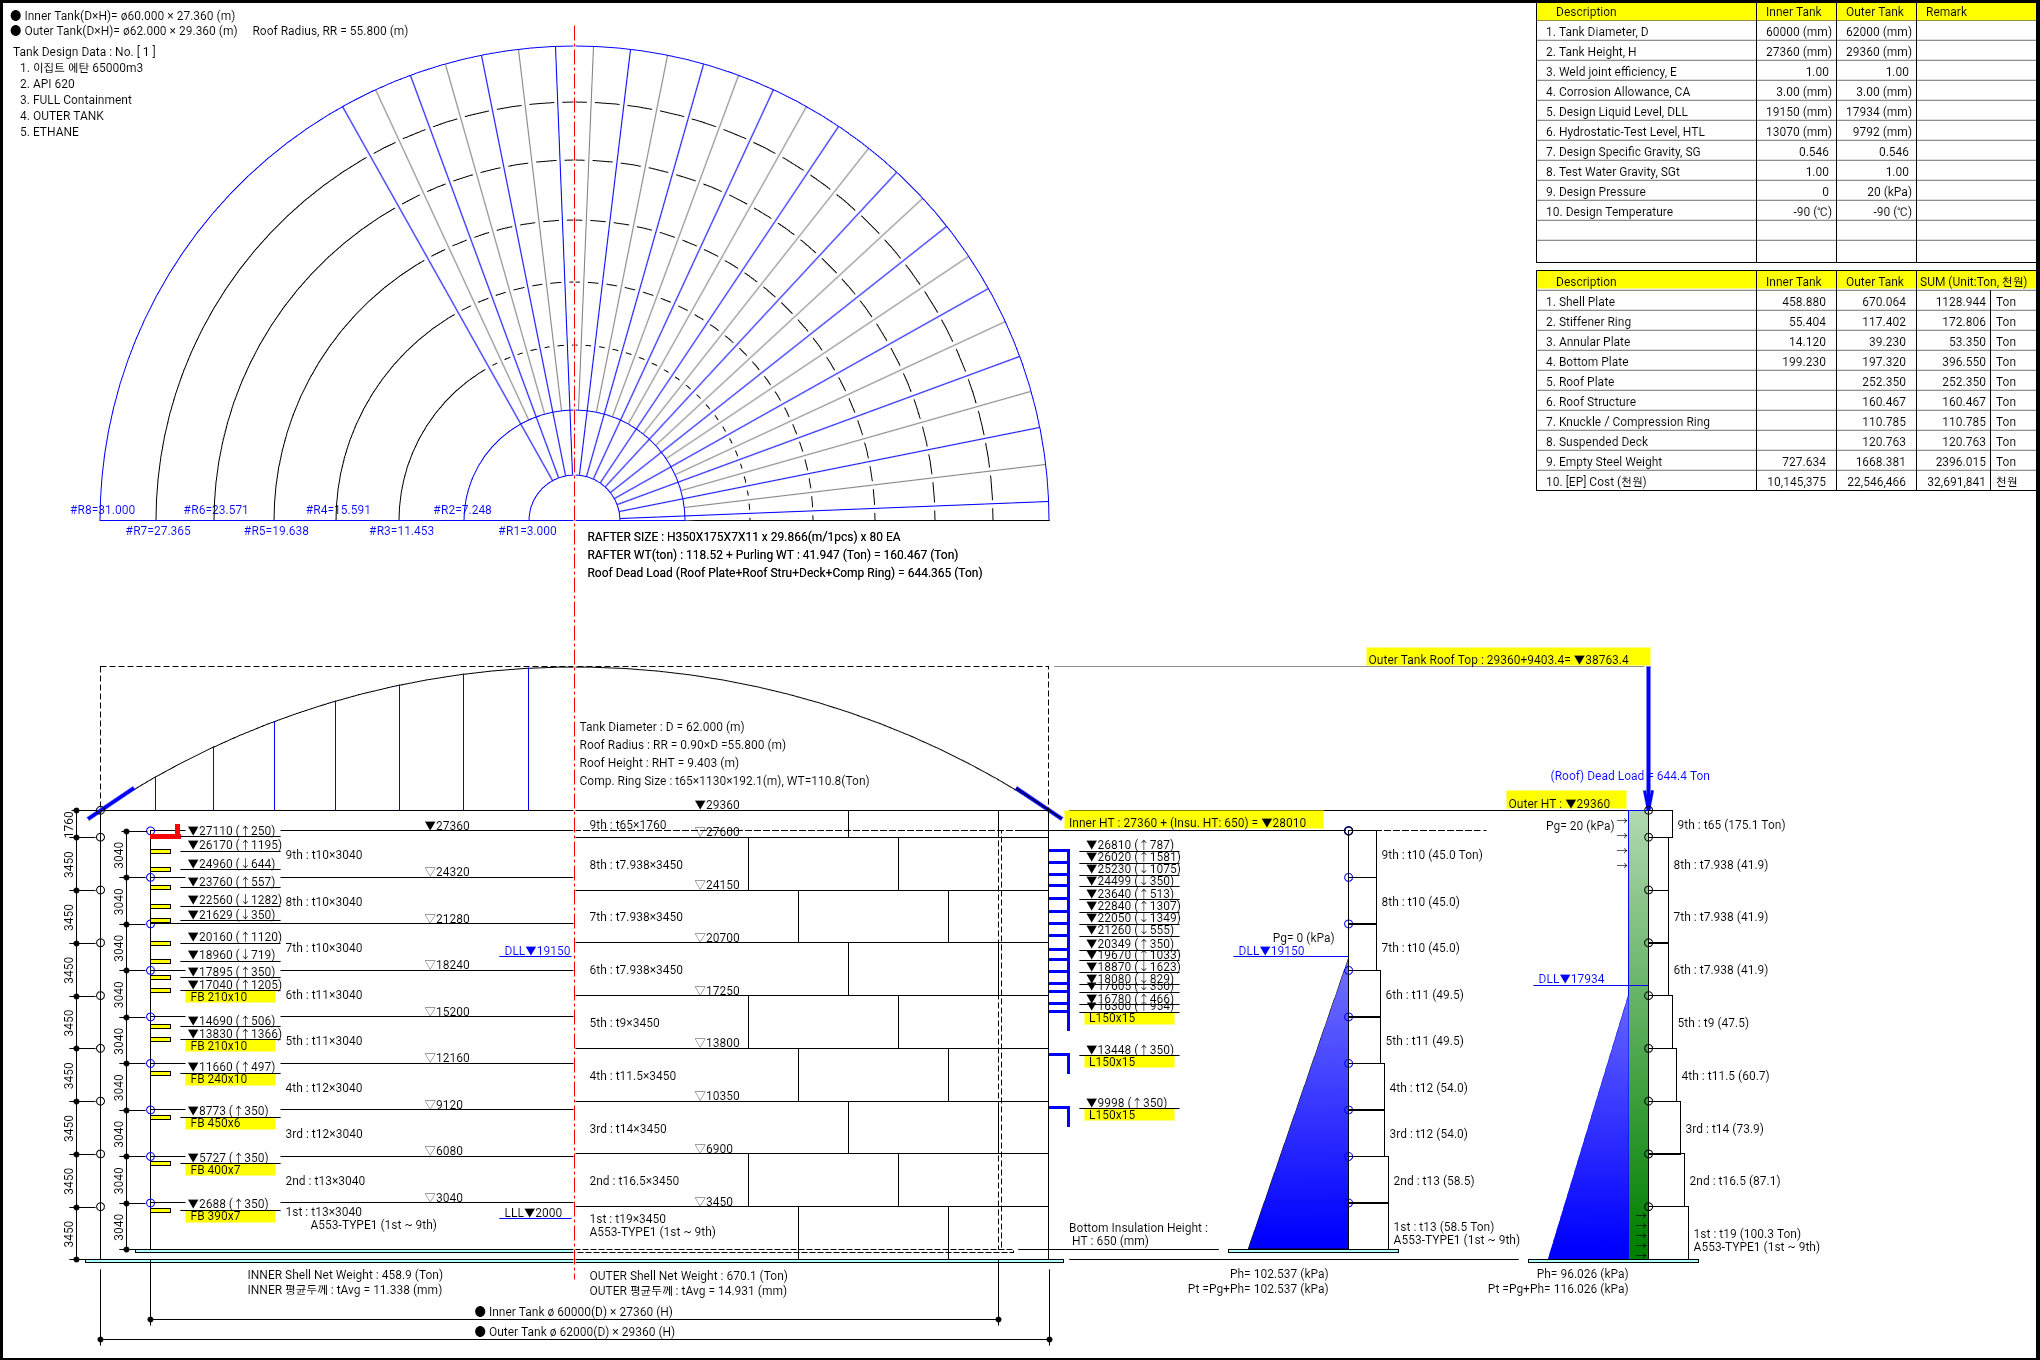Image resolution: width=2040 pixels, height=1360 pixels.
Task: Click the '(Roof) Dead Load = 644.4 Ton' note
Action: point(1630,776)
